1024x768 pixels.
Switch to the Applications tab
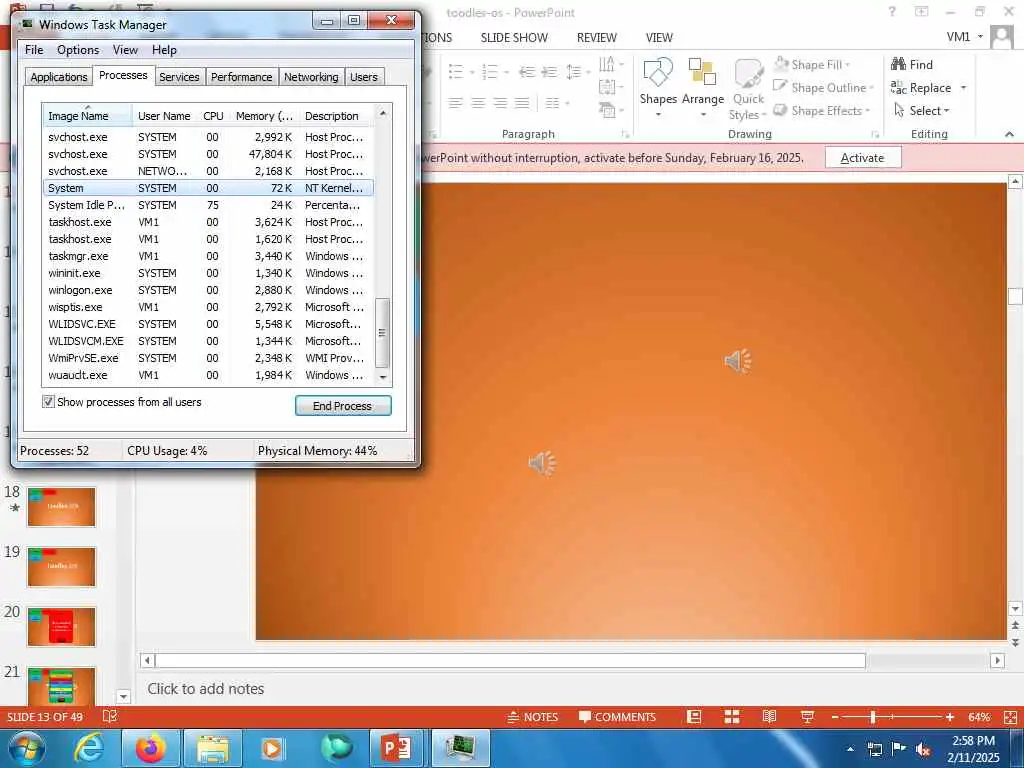[59, 77]
